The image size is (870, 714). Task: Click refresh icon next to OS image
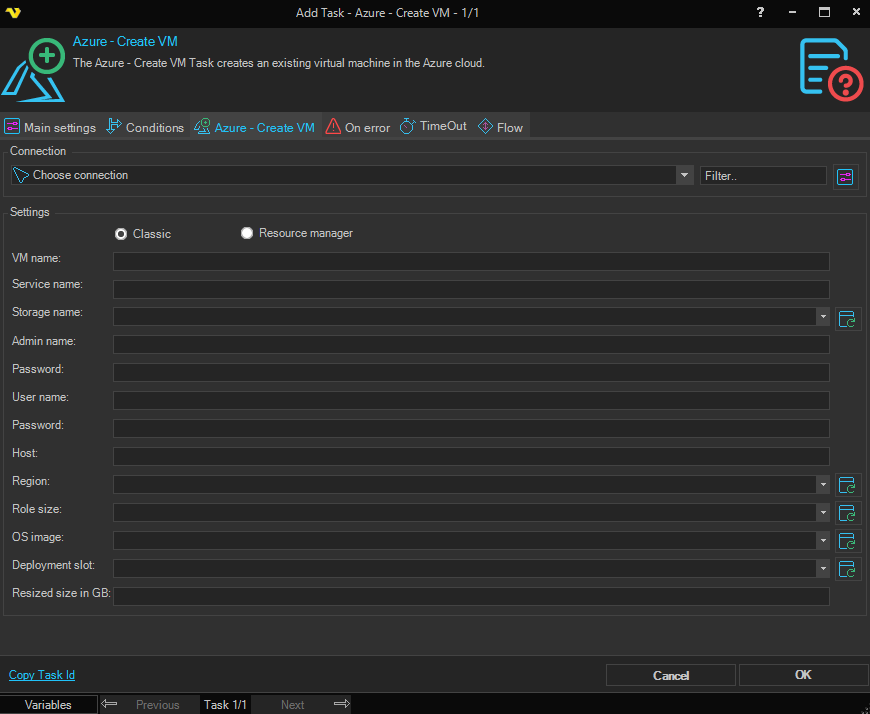point(848,542)
